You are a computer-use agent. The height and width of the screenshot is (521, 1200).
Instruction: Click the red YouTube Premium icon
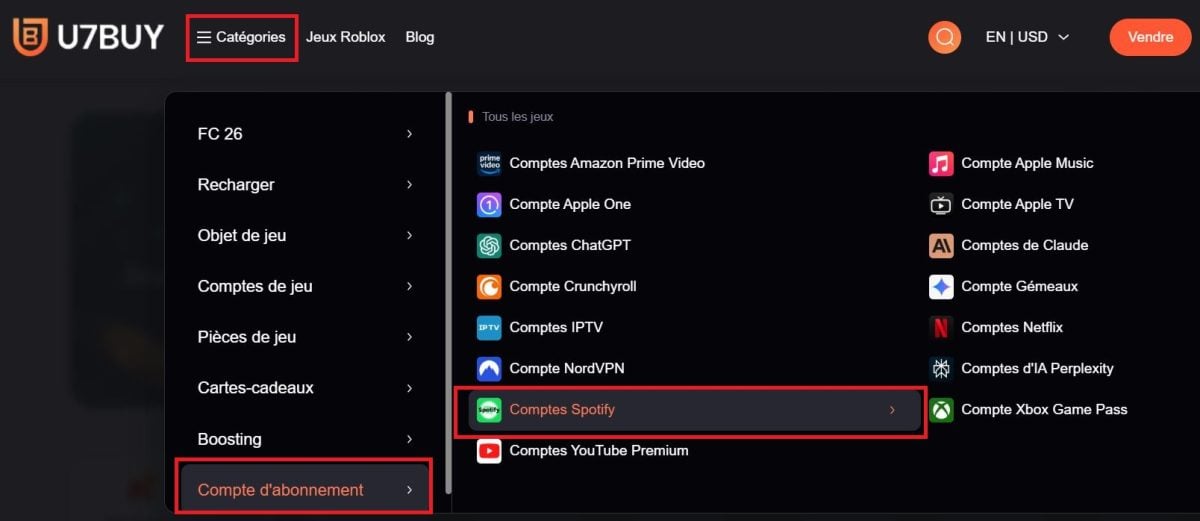[x=489, y=450]
